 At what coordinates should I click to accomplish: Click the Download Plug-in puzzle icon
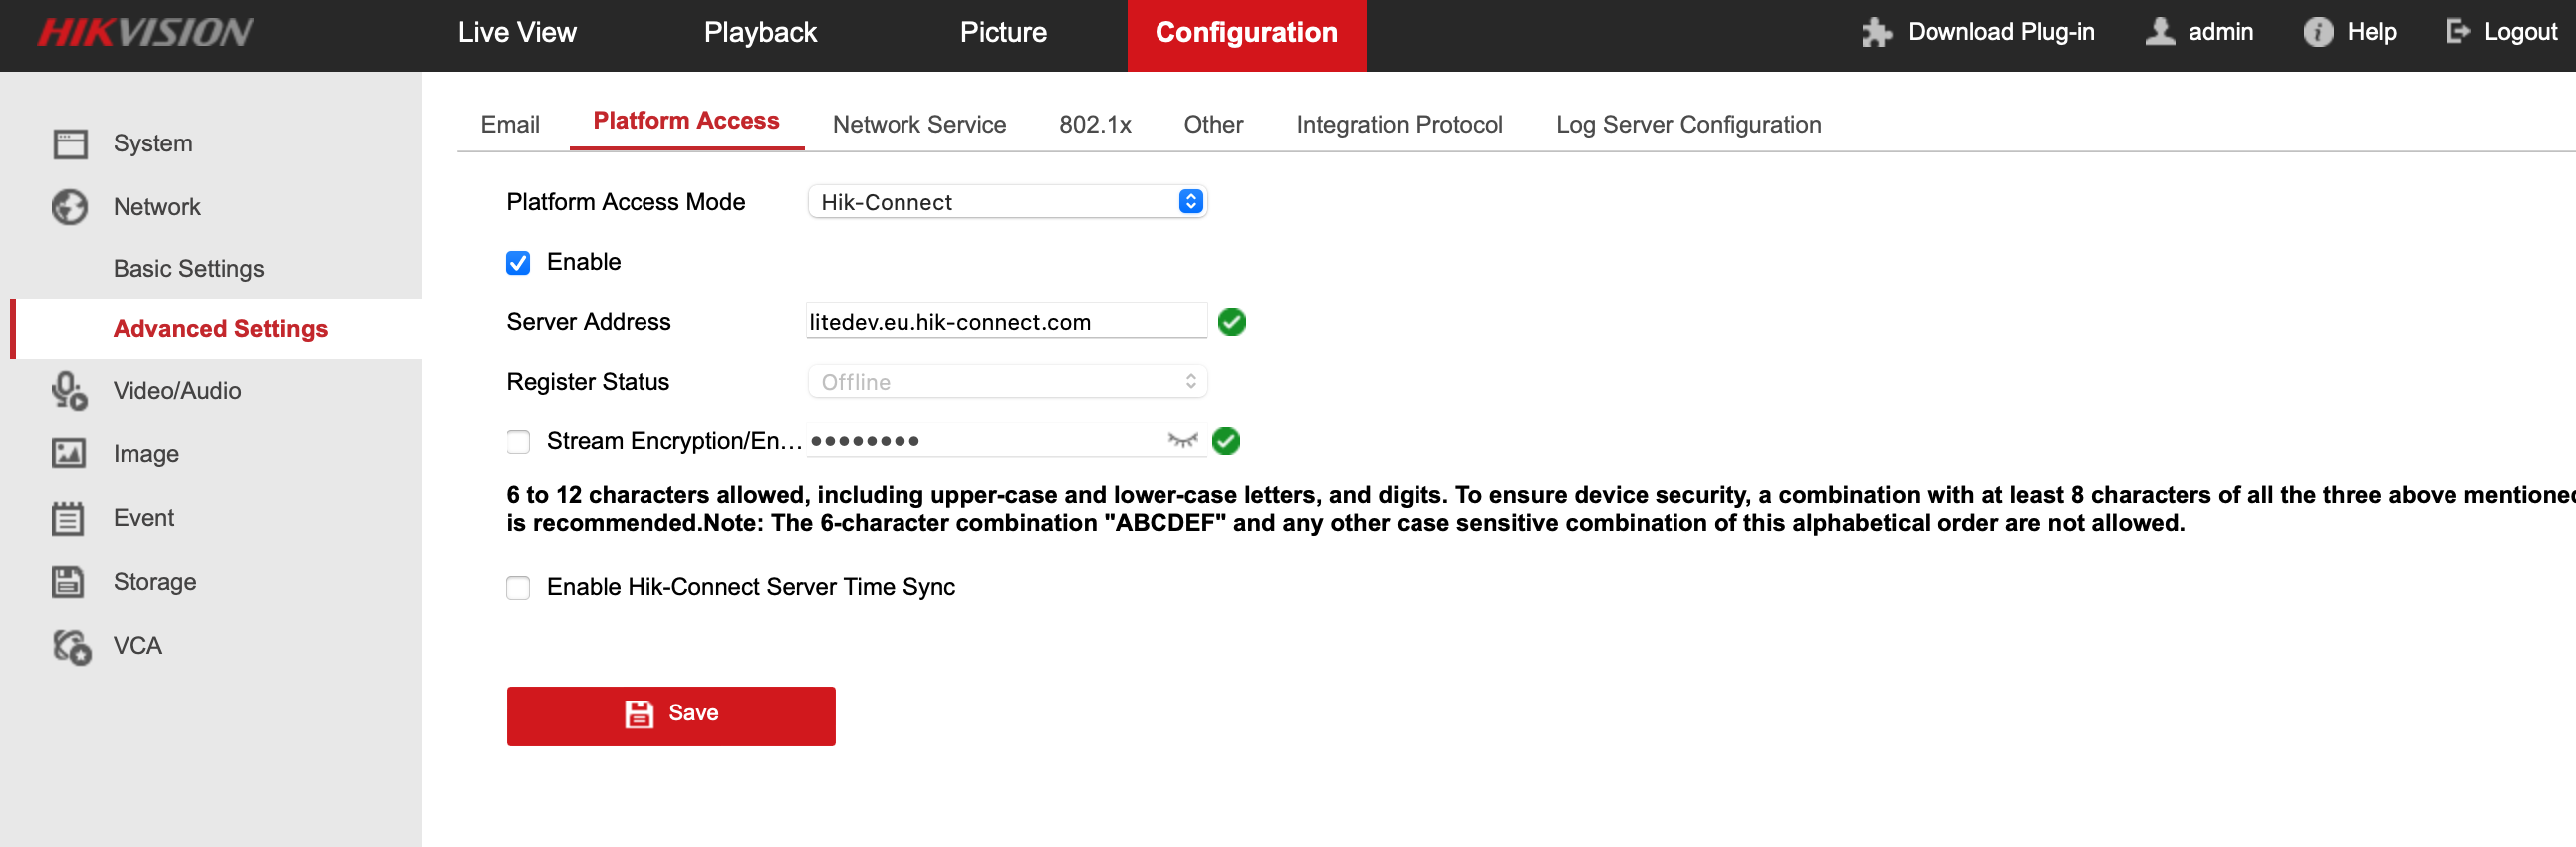(x=1876, y=32)
